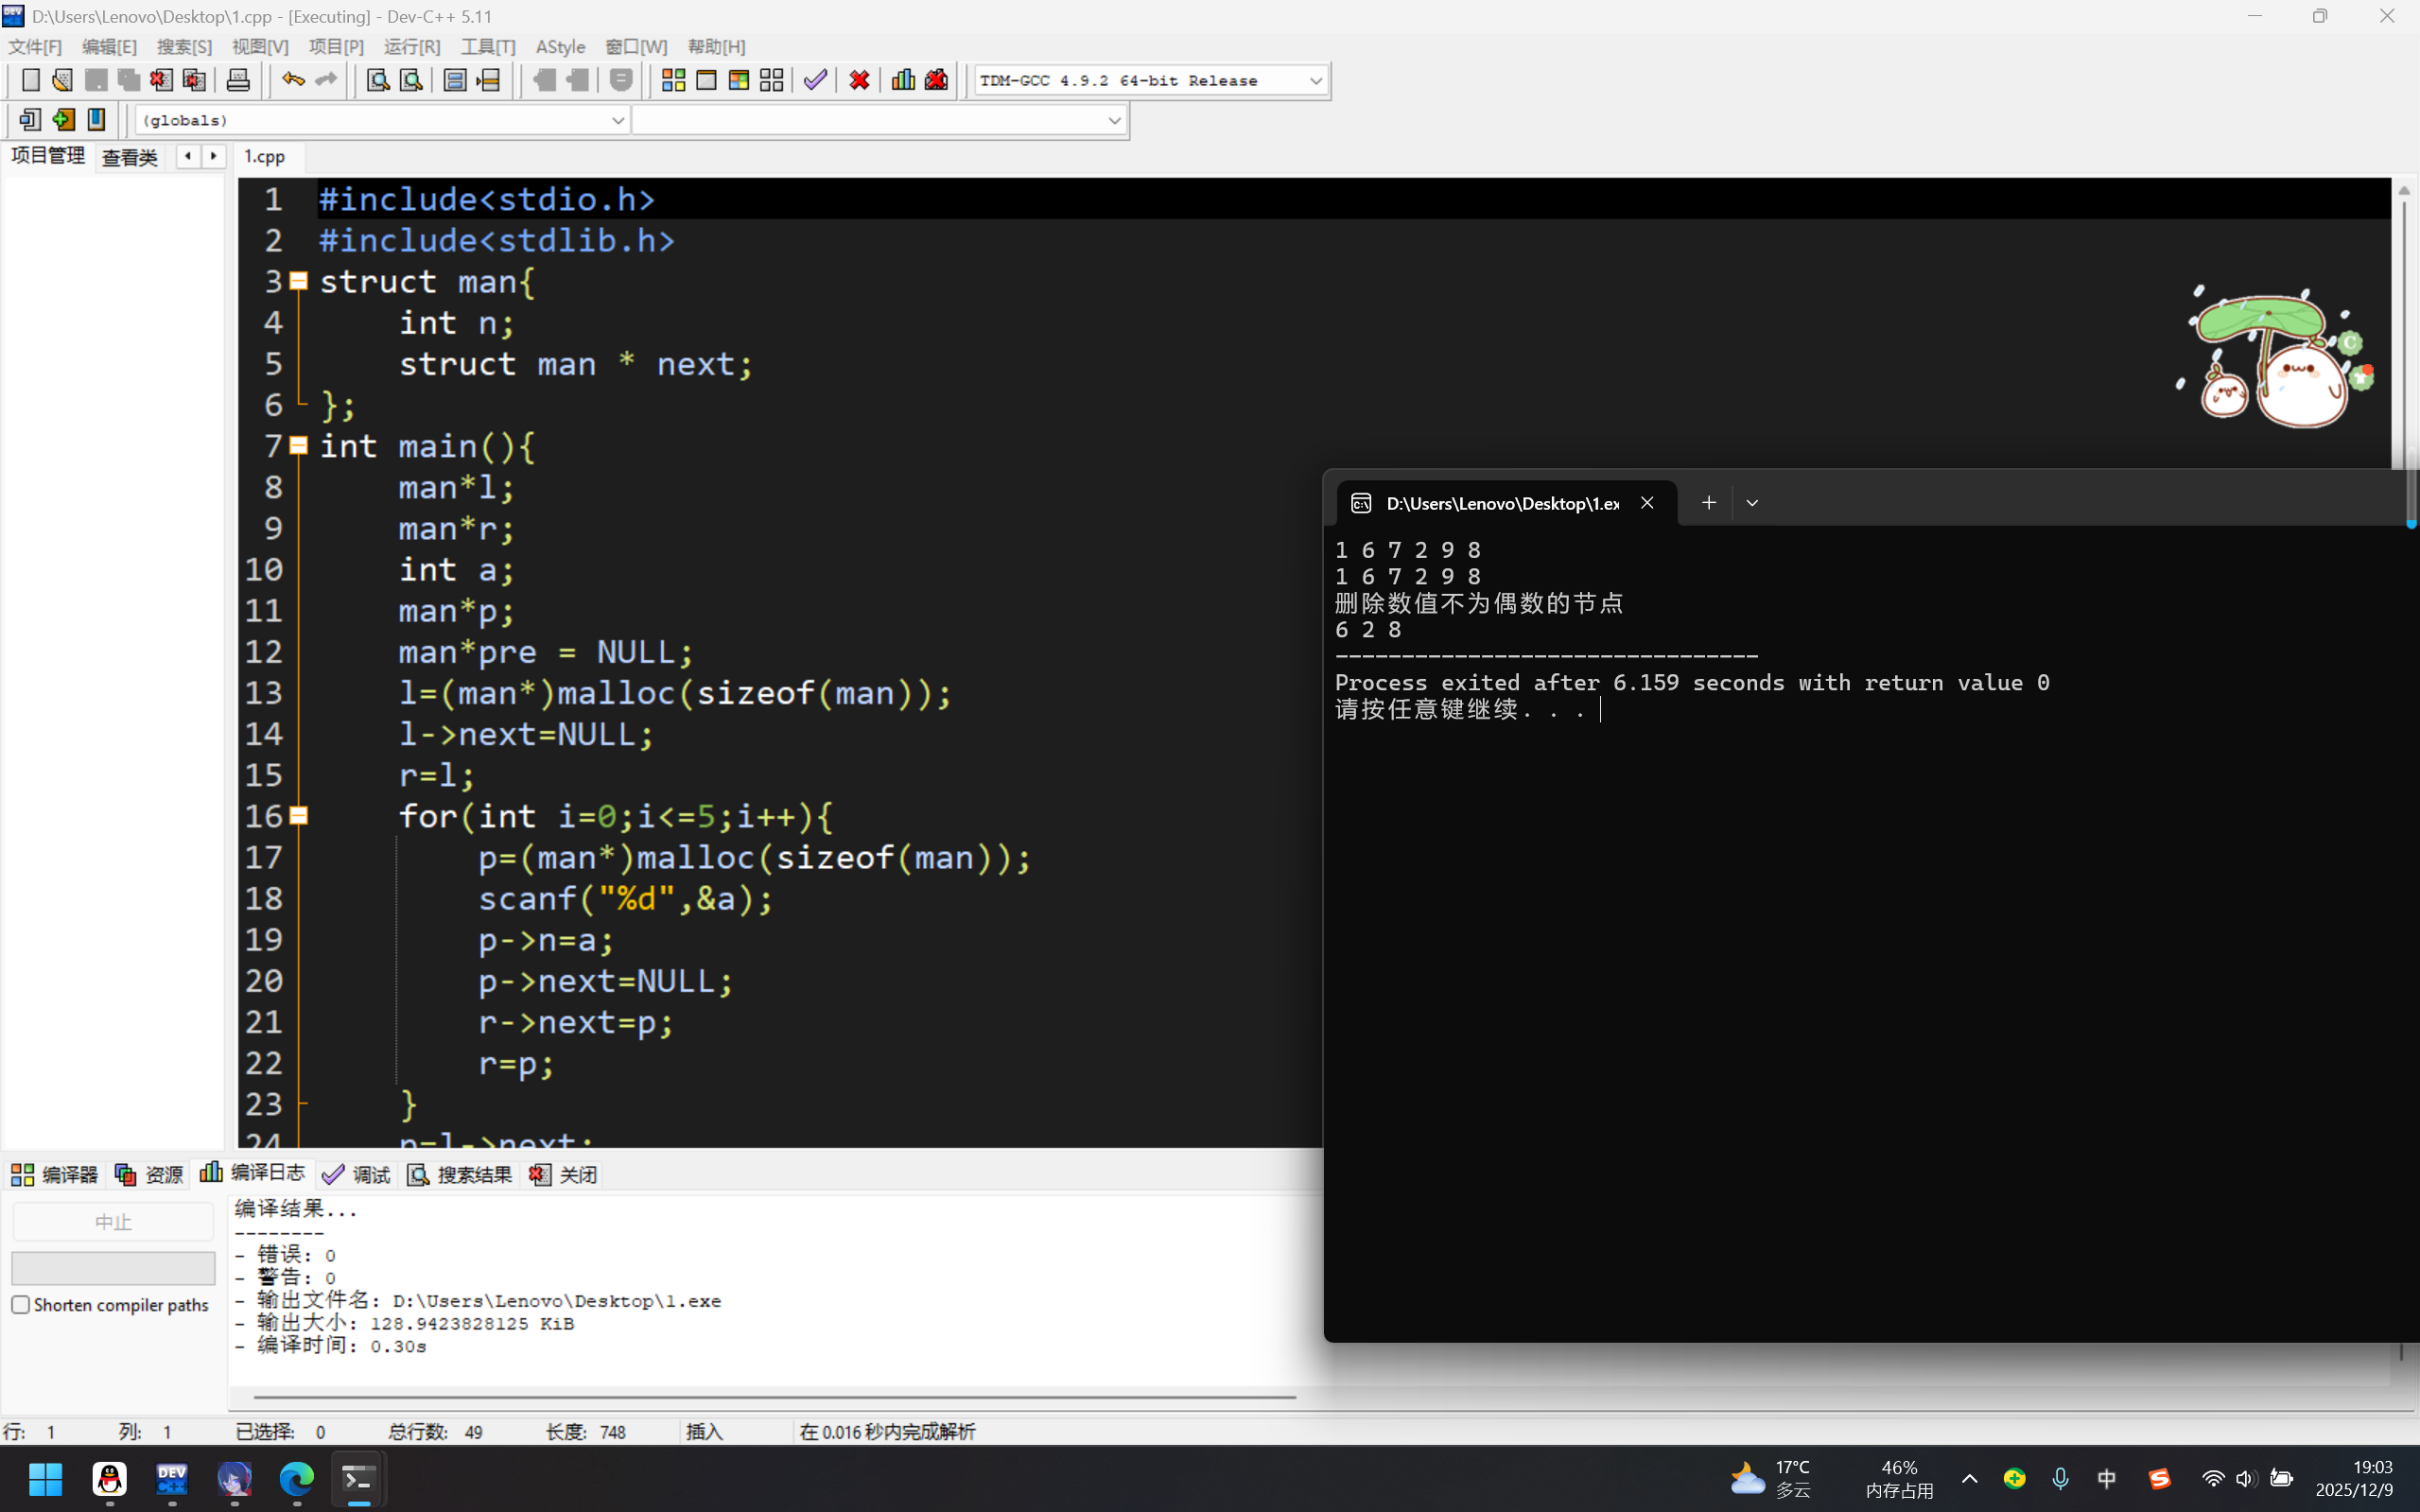The width and height of the screenshot is (2420, 1512).
Task: Click the Print icon in toolbar
Action: pyautogui.click(x=238, y=80)
